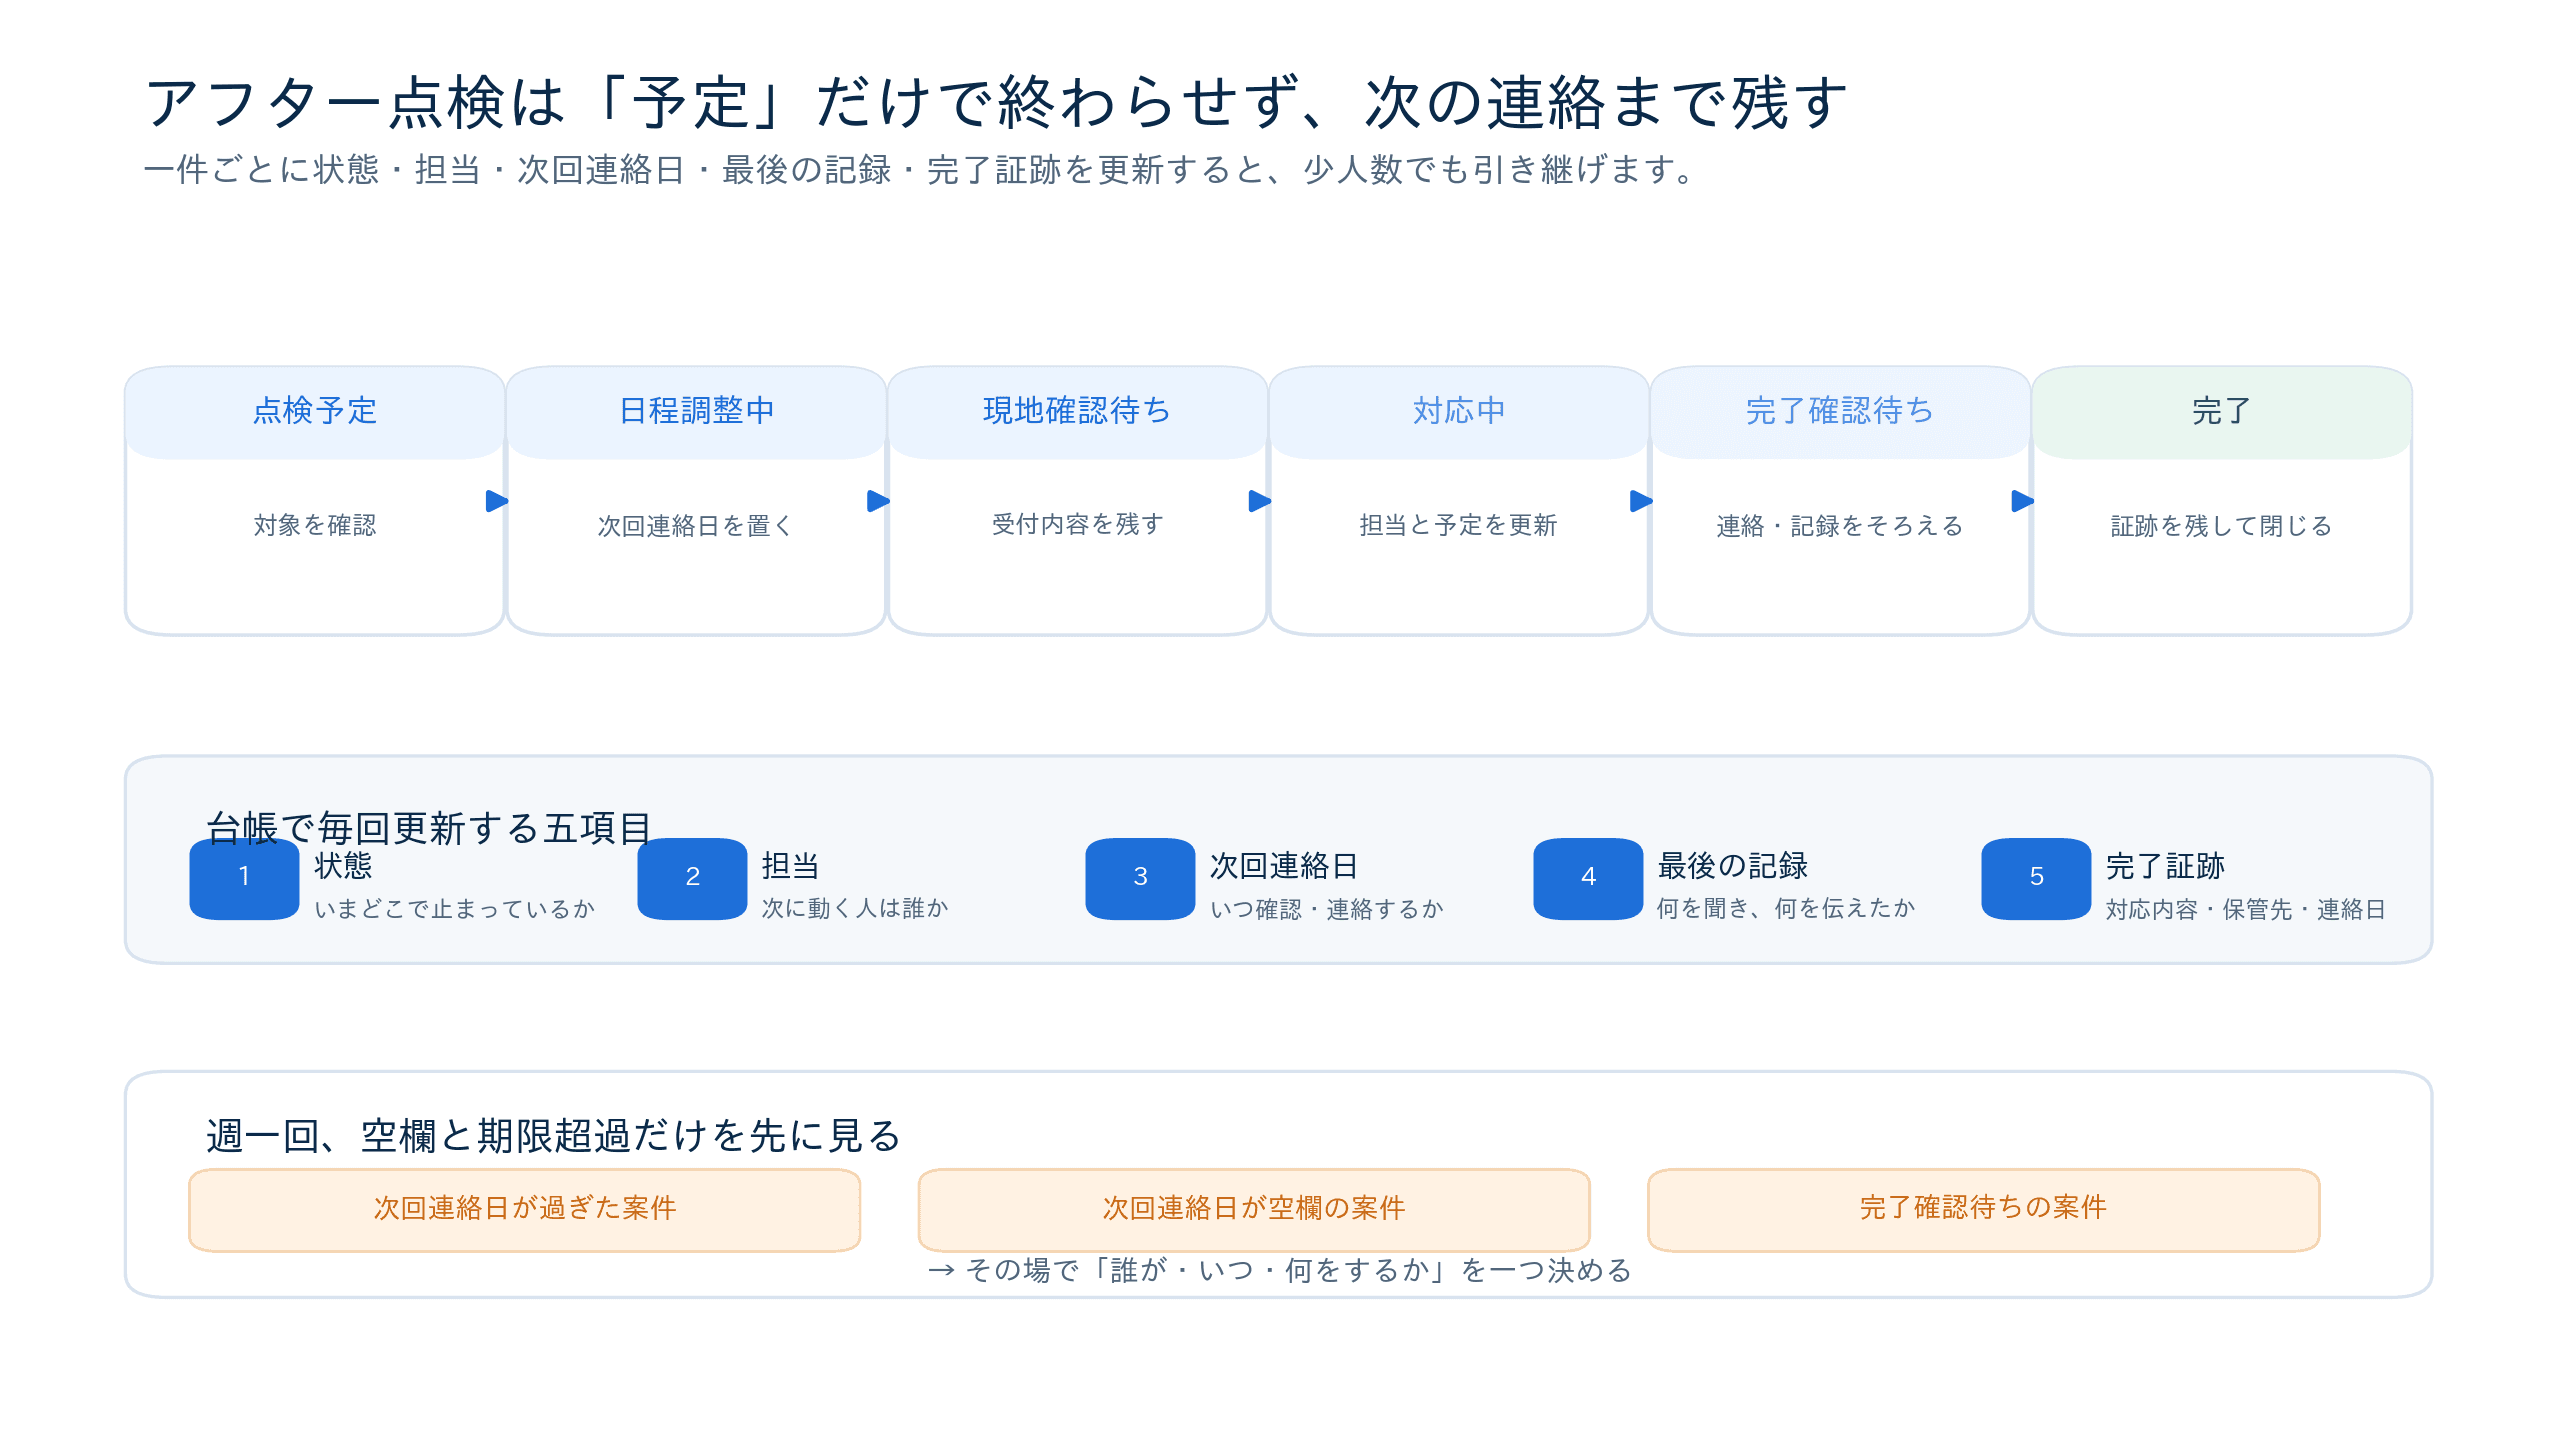Click the 完了証跡 item label
The height and width of the screenshot is (1440, 2560).
(2165, 866)
